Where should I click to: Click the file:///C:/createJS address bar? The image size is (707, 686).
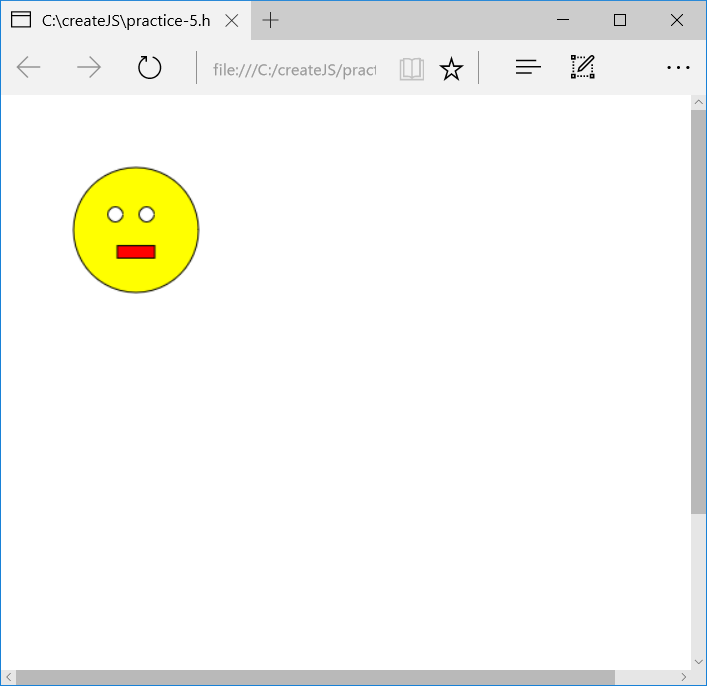click(294, 69)
